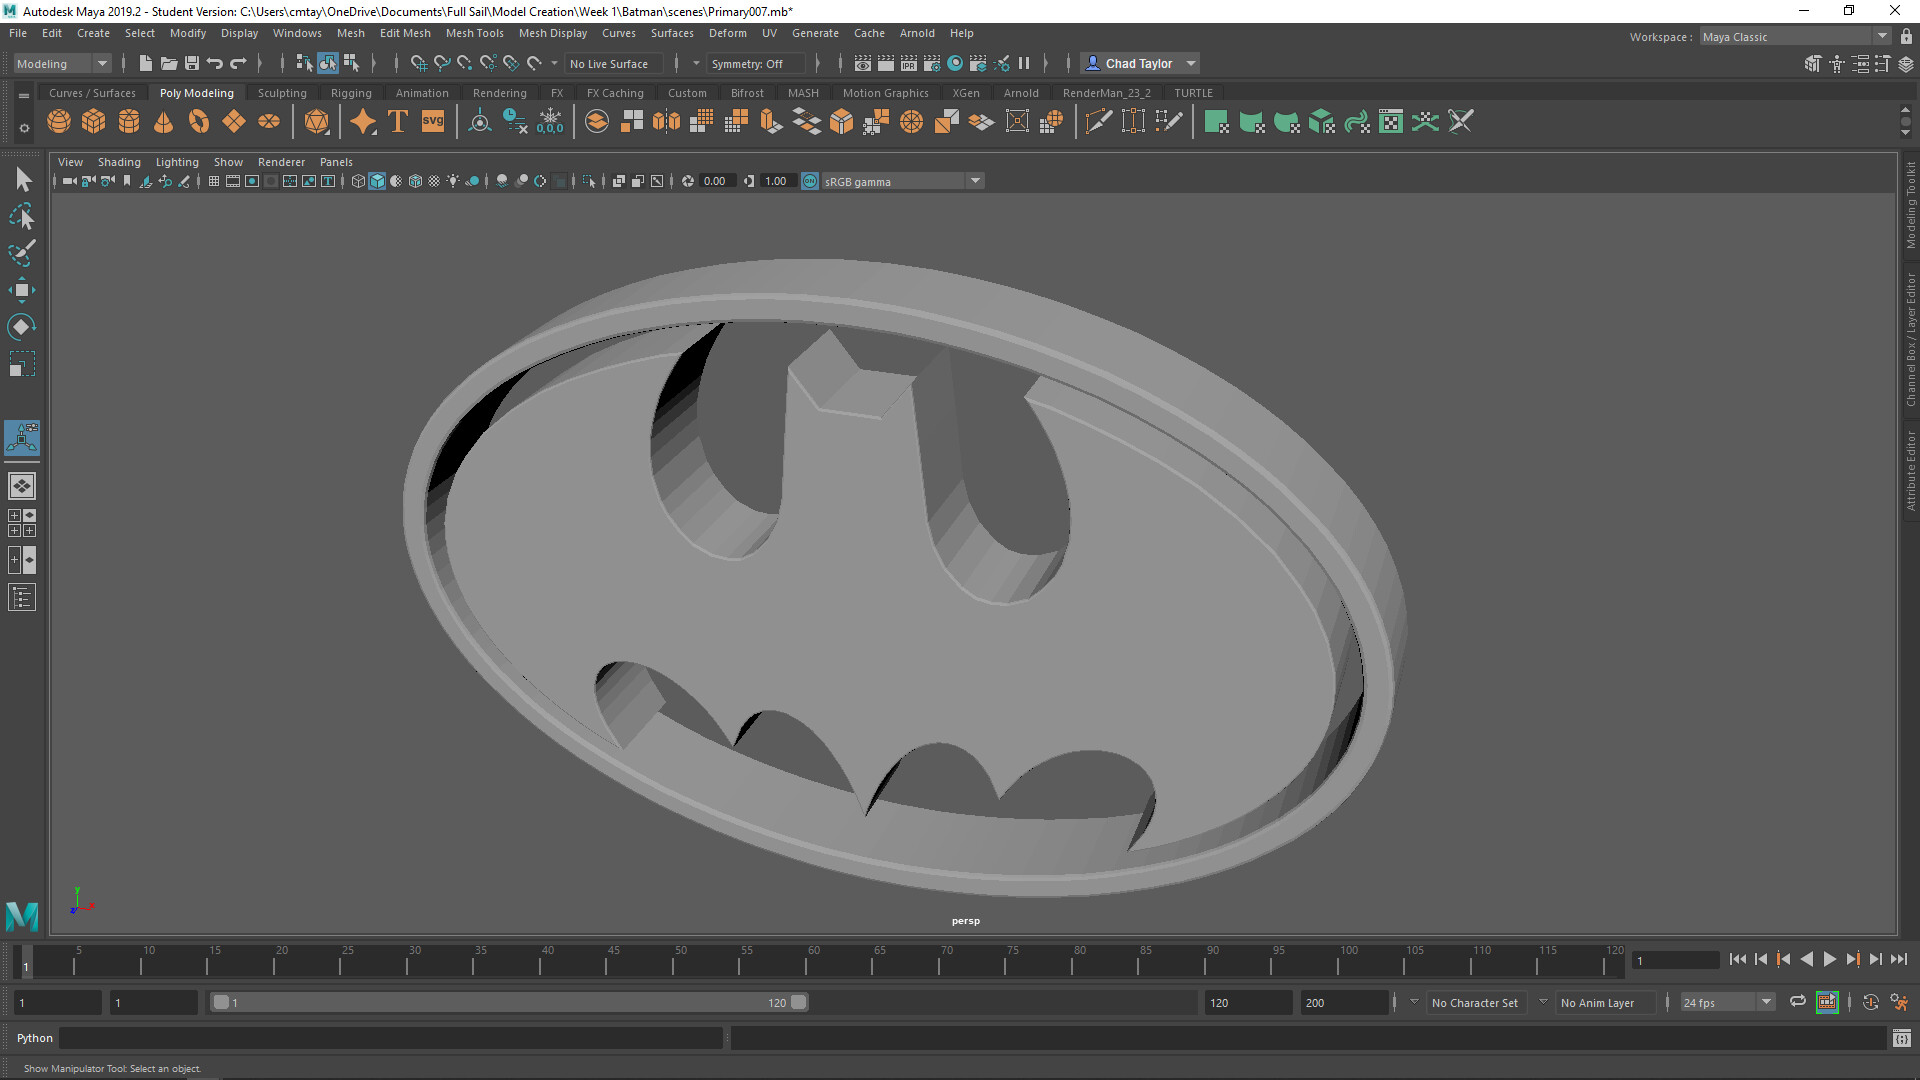Image resolution: width=1920 pixels, height=1080 pixels.
Task: Open the No Live Surface dropdown
Action: click(614, 63)
